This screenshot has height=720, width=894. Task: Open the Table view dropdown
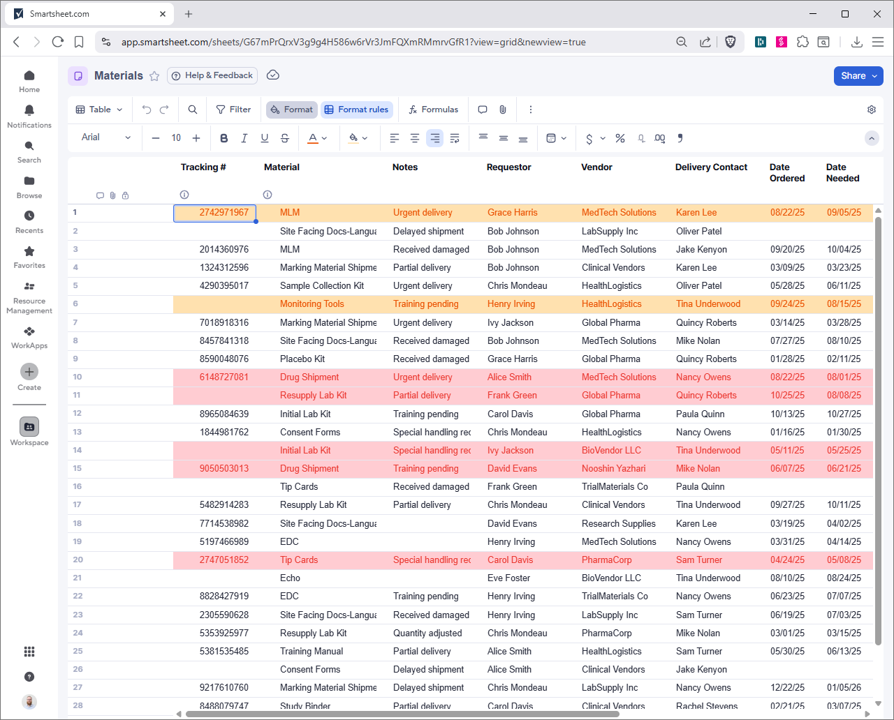[x=100, y=110]
